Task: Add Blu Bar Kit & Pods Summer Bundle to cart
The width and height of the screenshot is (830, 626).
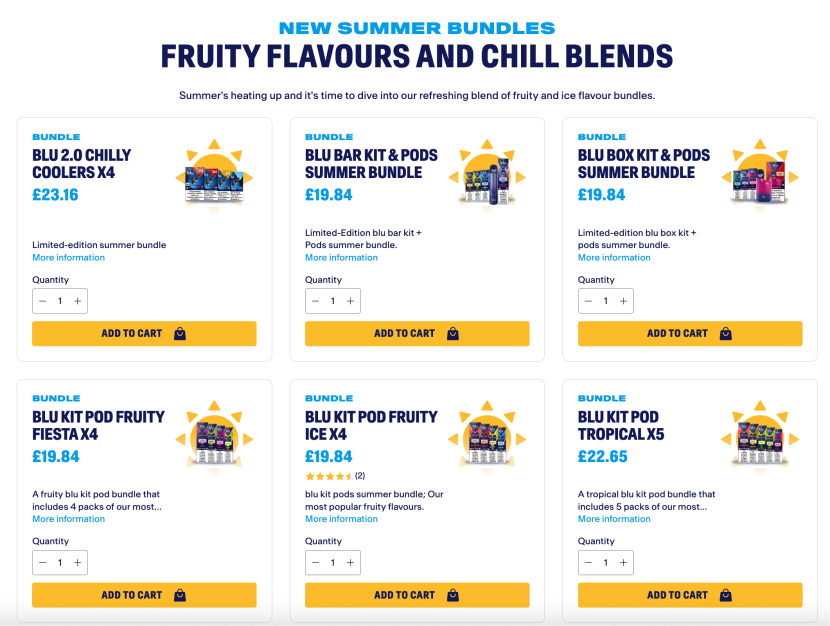Action: pyautogui.click(x=417, y=333)
